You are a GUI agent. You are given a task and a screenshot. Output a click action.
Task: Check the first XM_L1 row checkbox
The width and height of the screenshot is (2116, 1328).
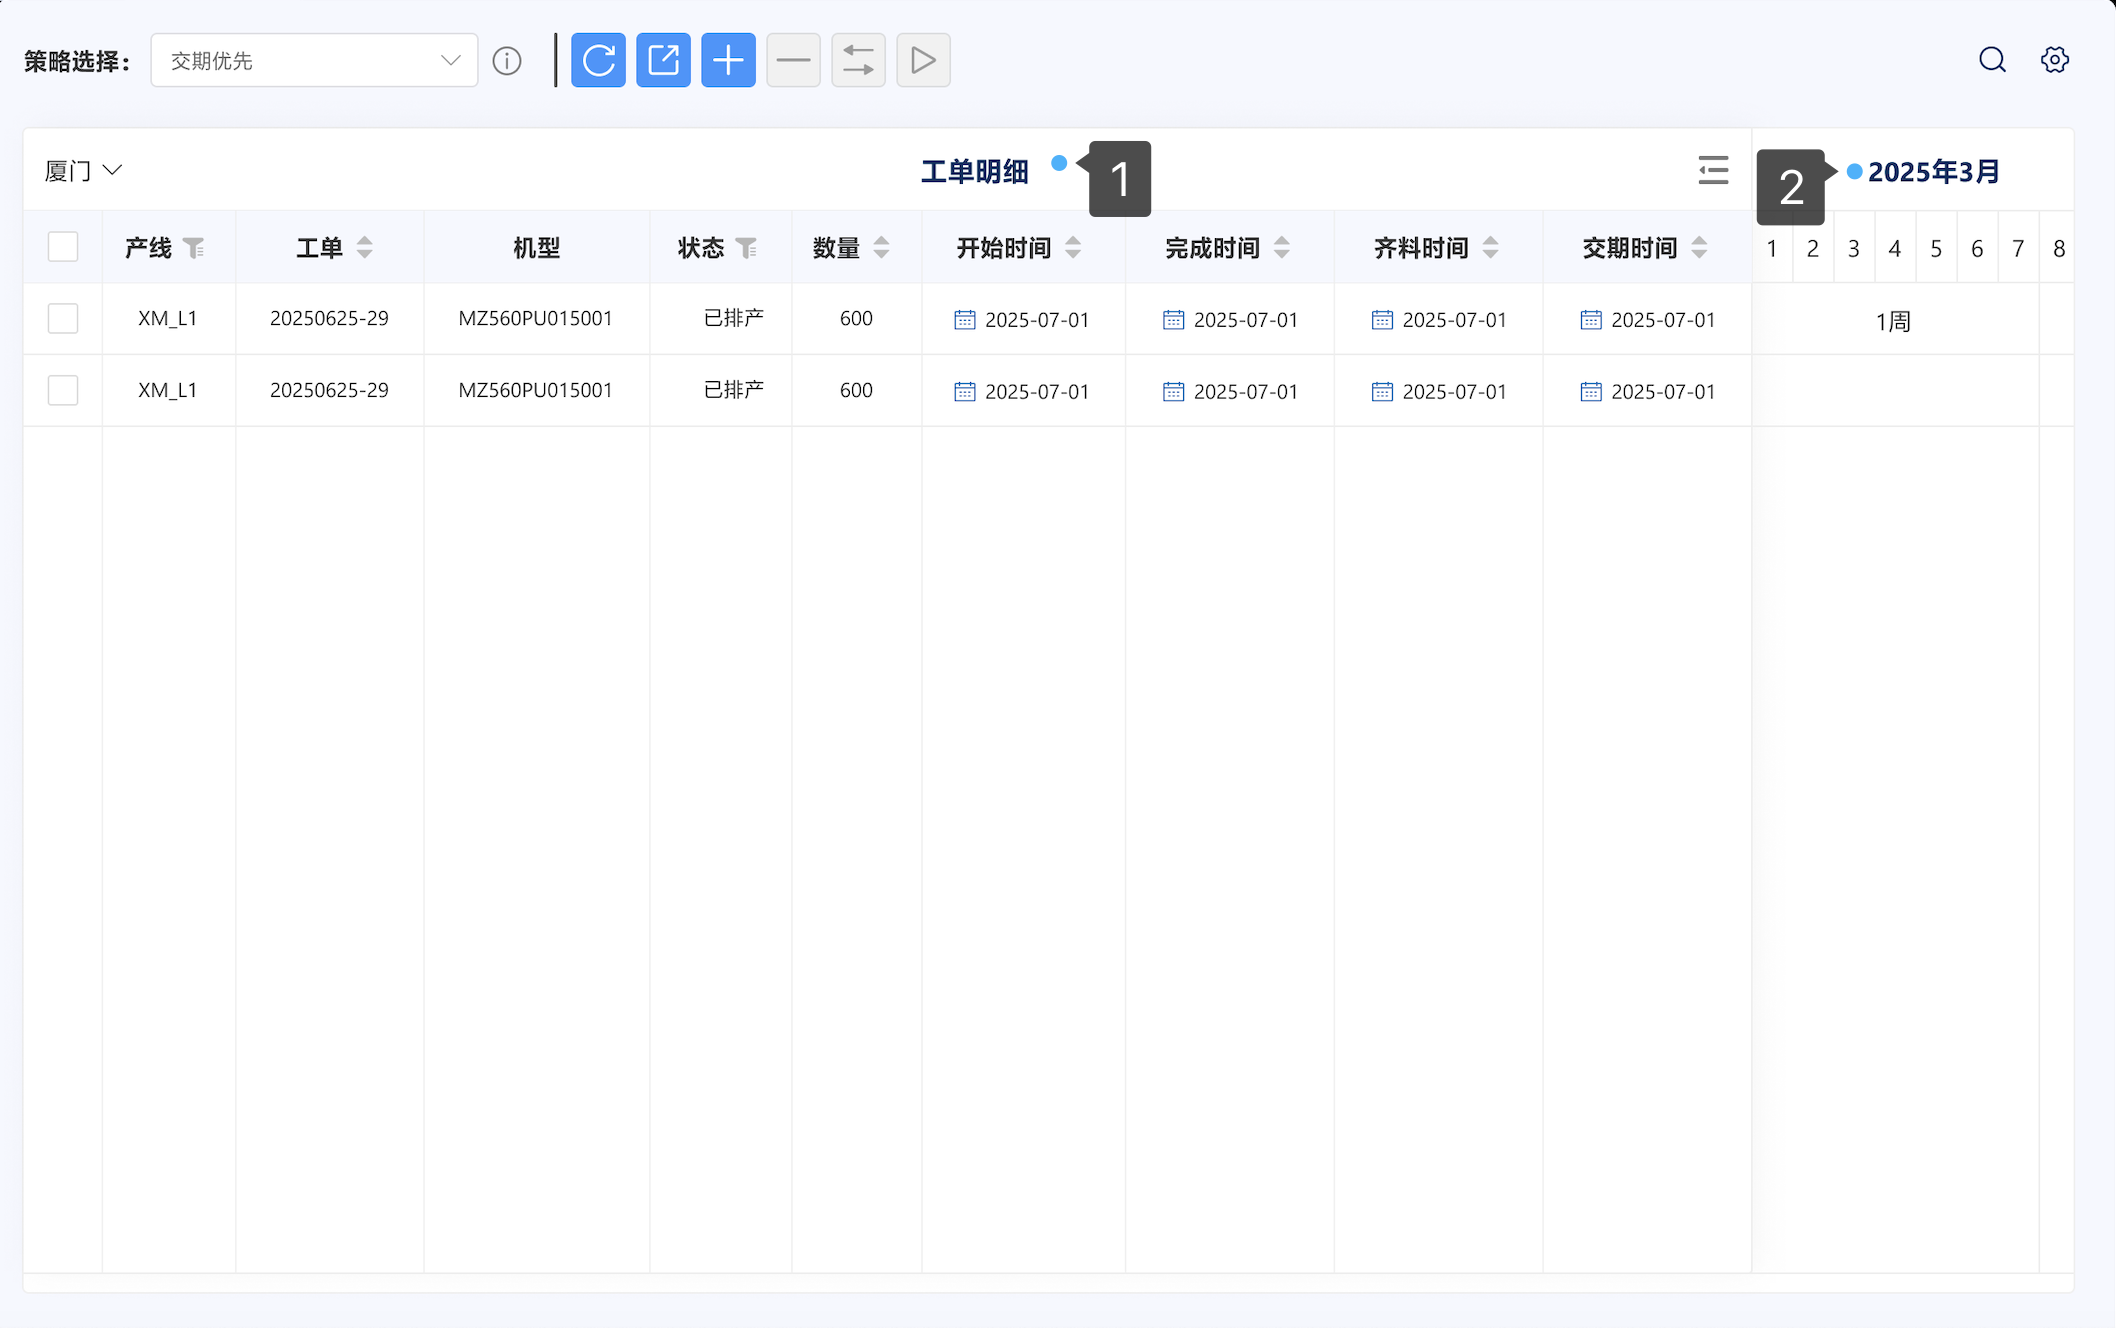point(63,319)
